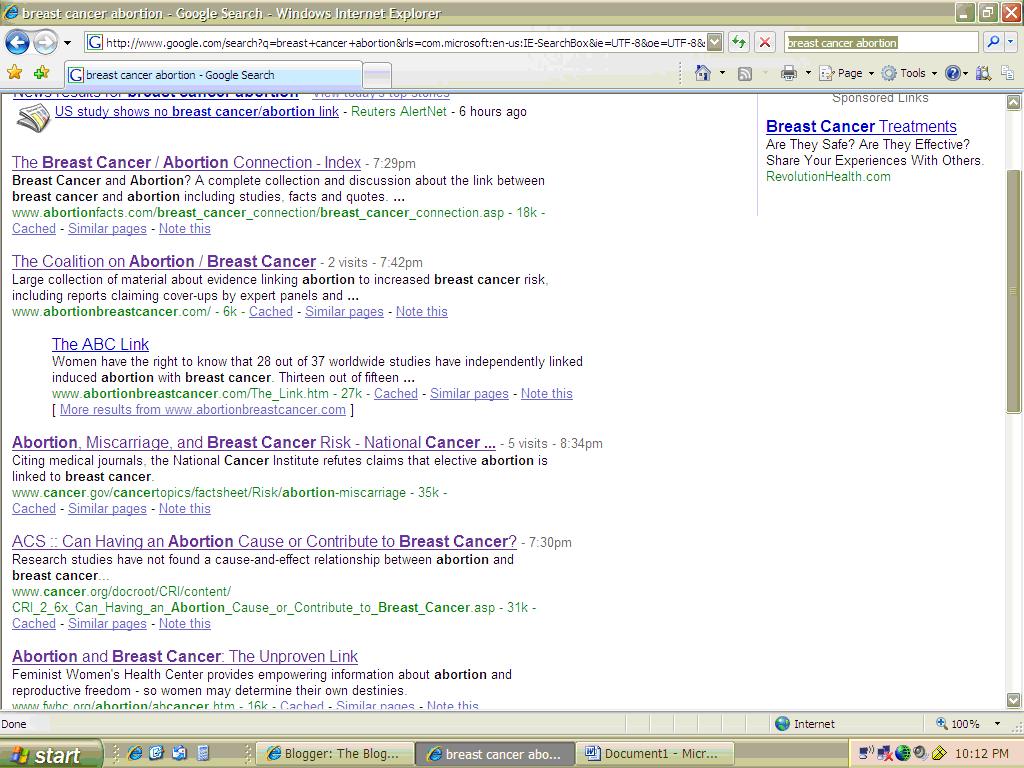Click 'Note this' under cancer.org result

pos(185,624)
